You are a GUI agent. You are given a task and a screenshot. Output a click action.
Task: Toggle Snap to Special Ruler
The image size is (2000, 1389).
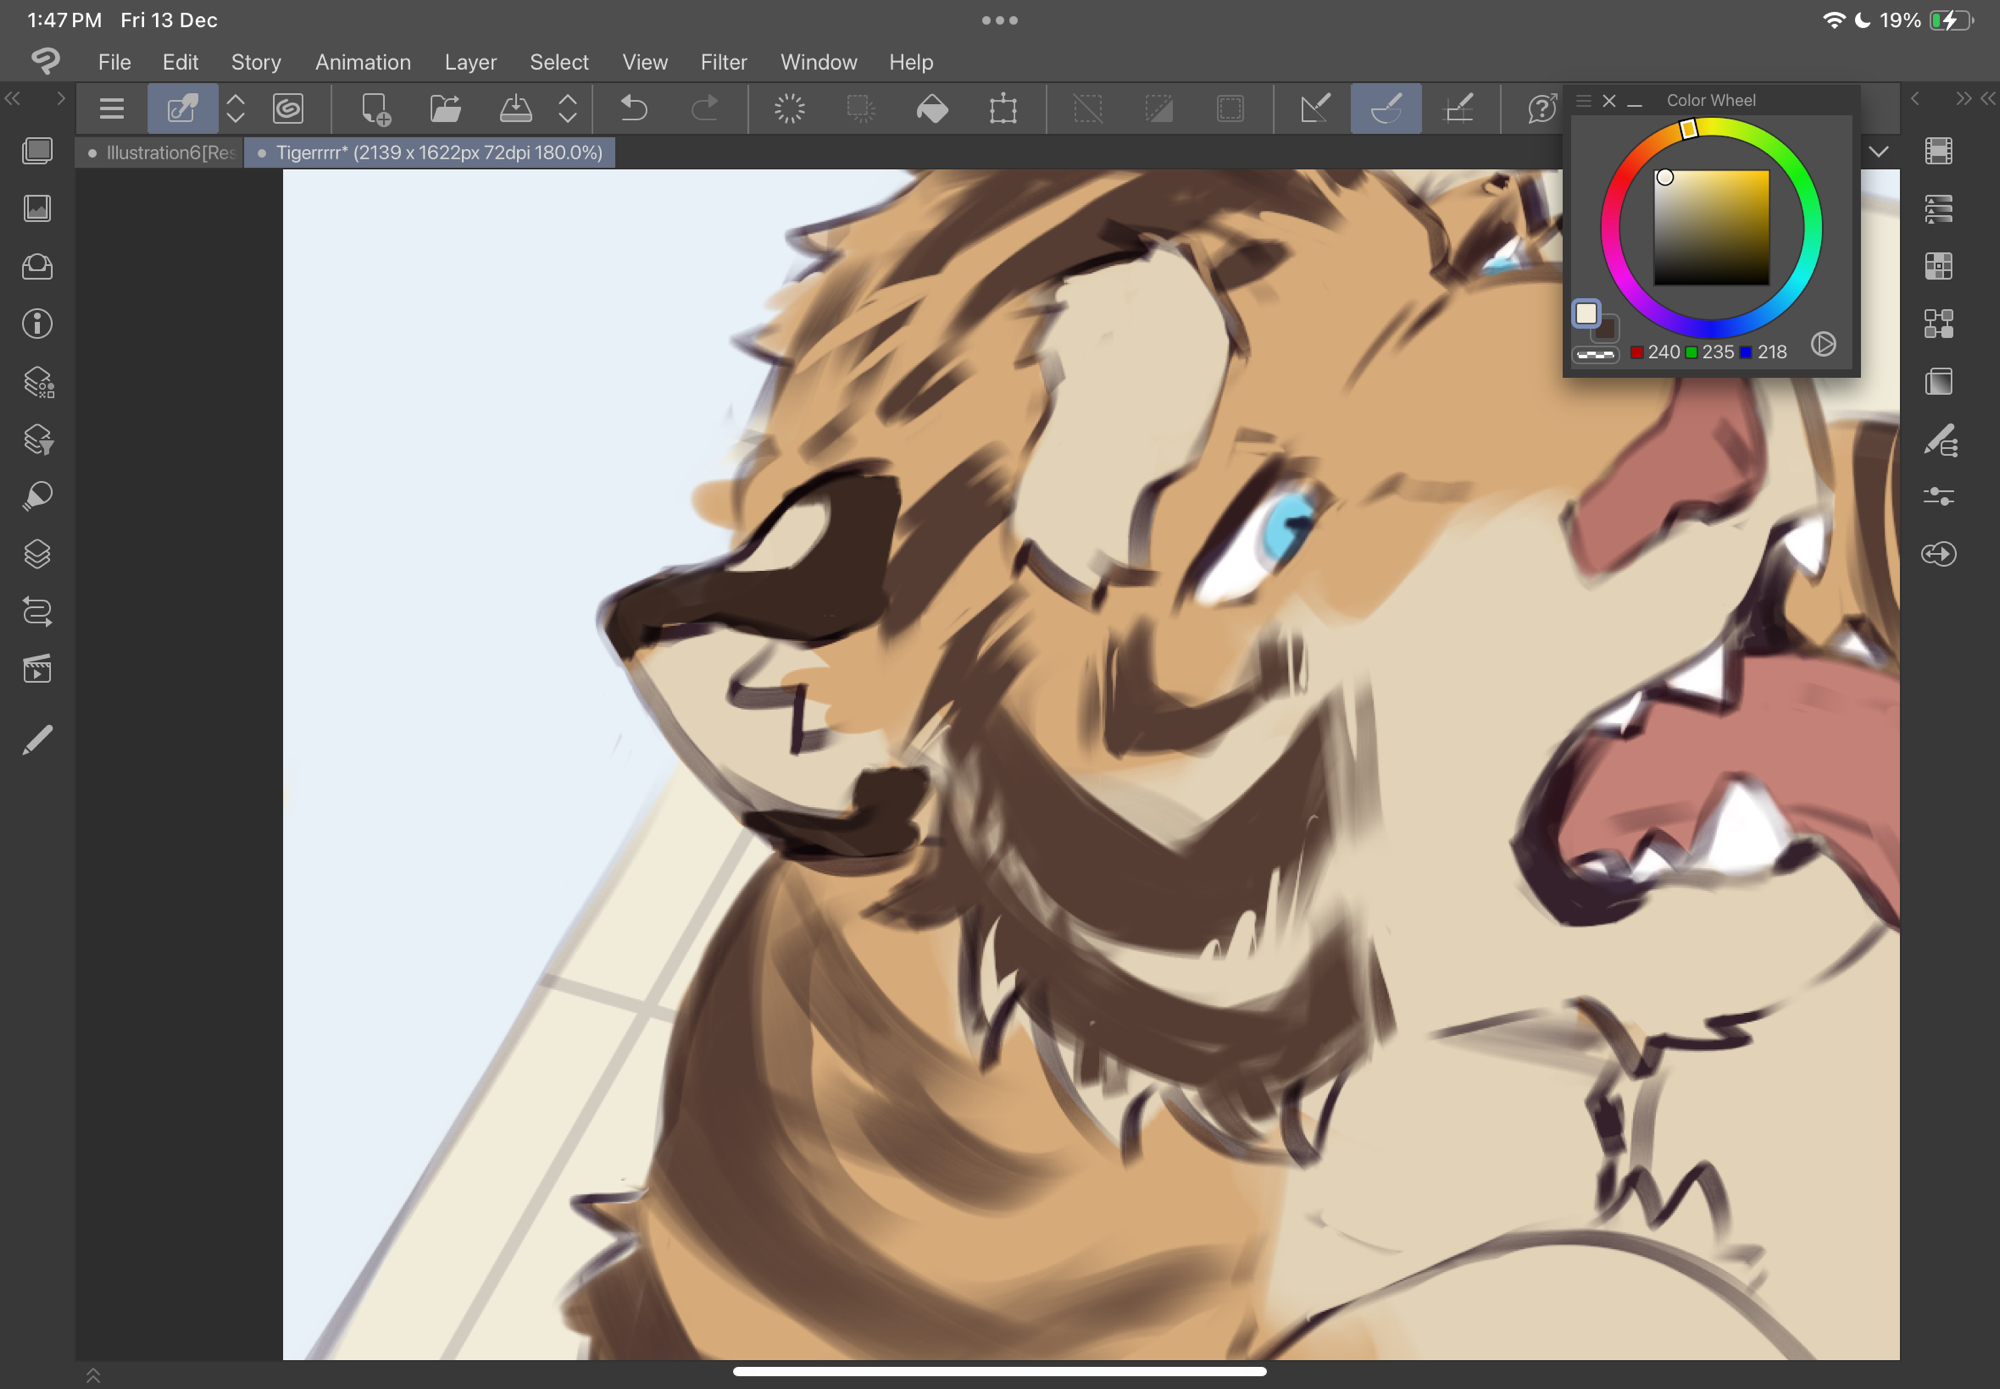point(1385,108)
